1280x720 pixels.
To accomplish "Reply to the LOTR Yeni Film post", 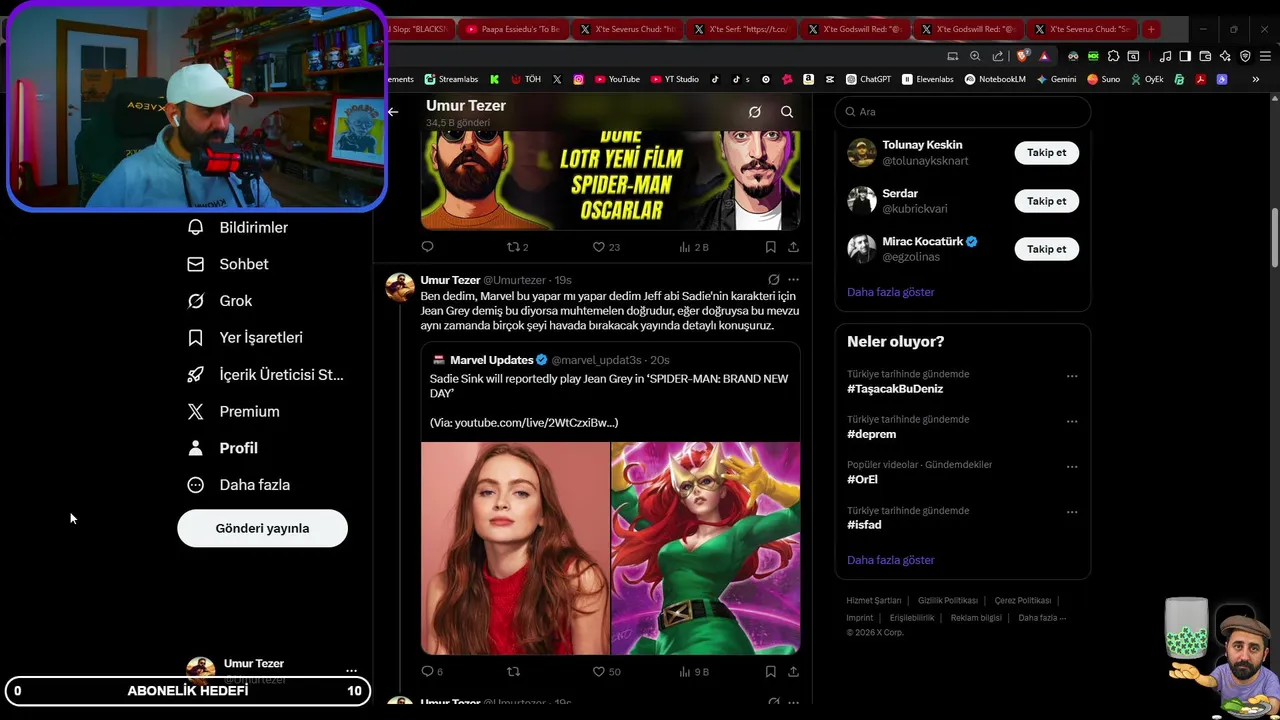I will [427, 247].
